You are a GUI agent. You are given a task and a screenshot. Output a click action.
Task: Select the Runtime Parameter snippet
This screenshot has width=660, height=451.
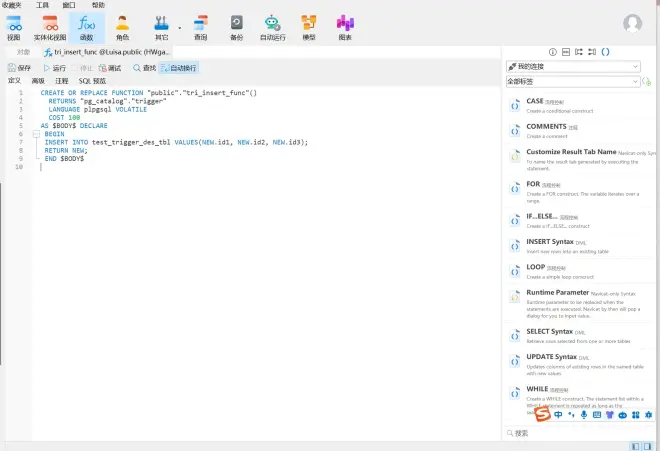(580, 304)
